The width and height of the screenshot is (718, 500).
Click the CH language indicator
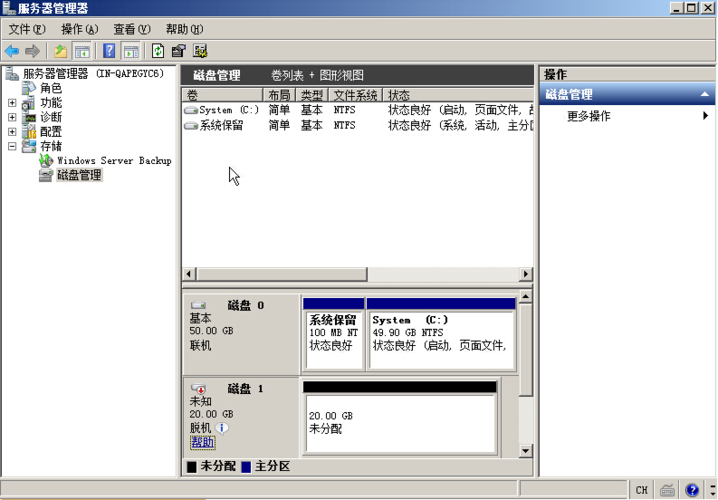coord(642,490)
